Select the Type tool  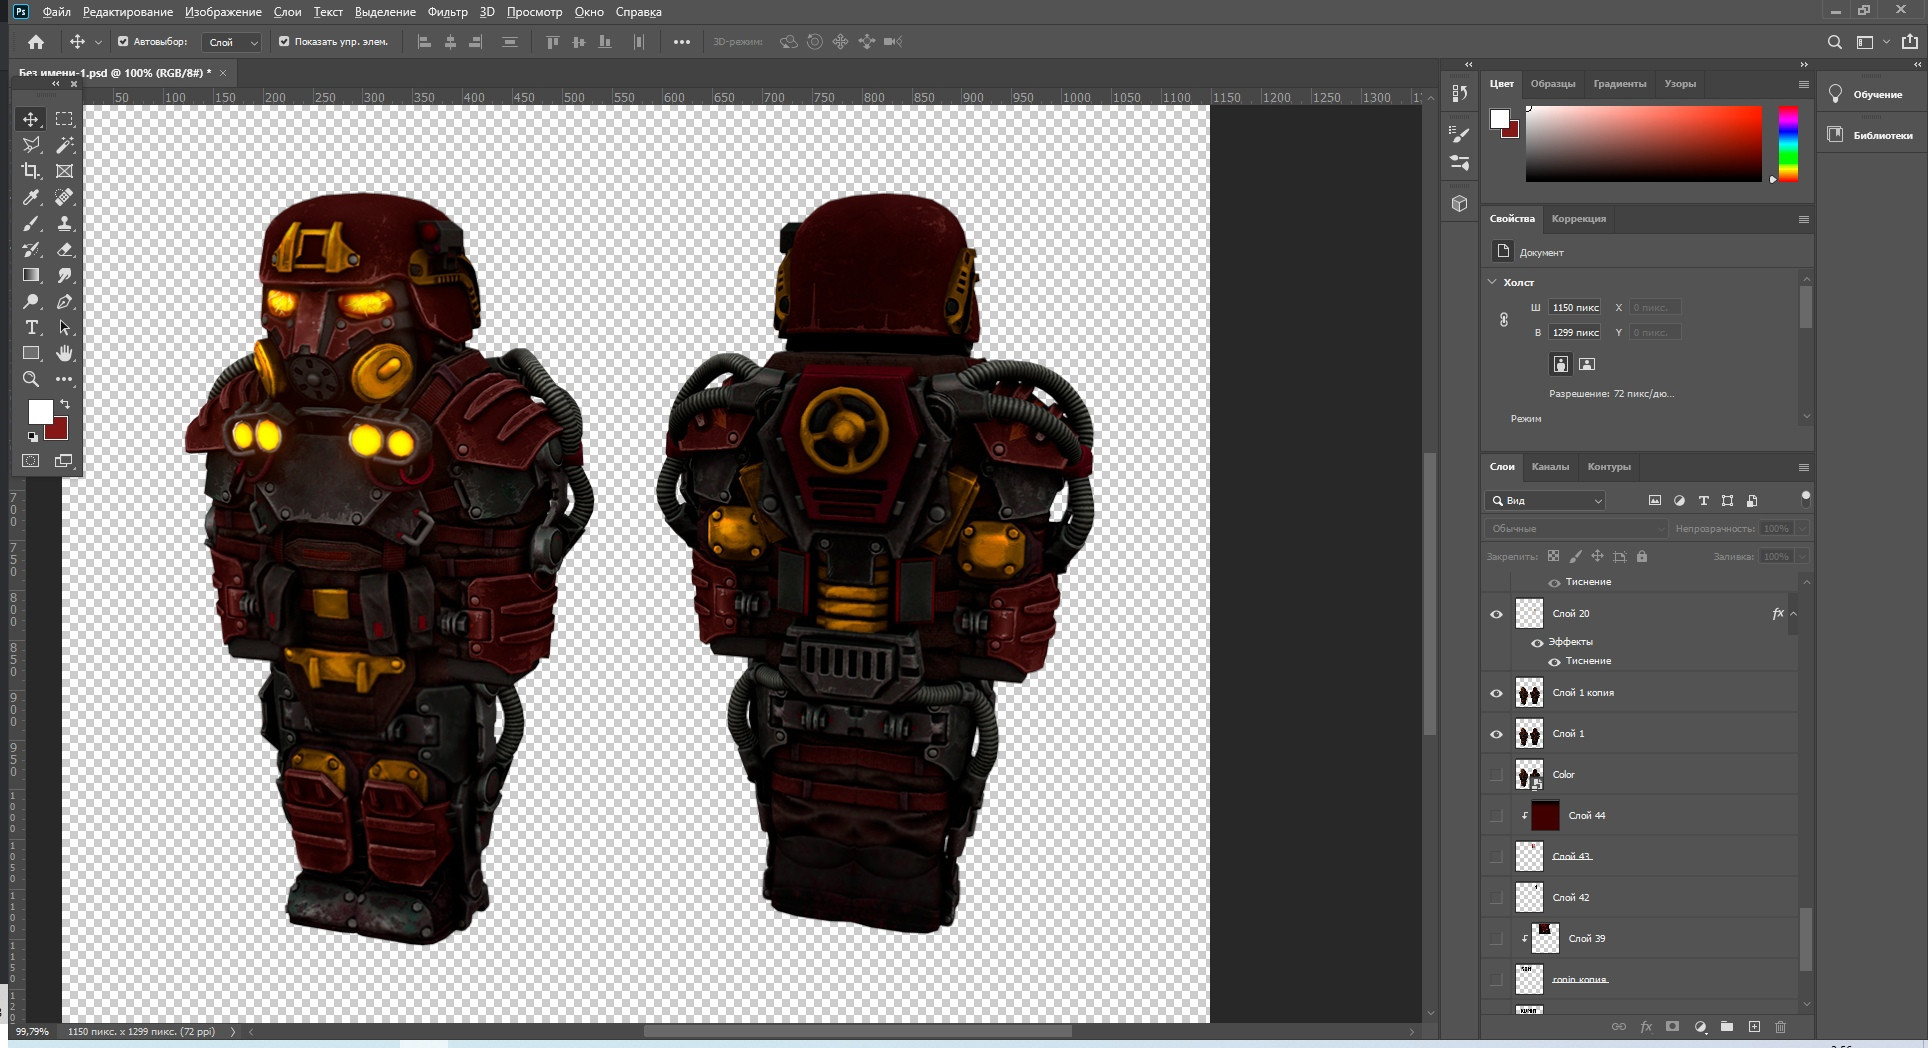tap(31, 327)
